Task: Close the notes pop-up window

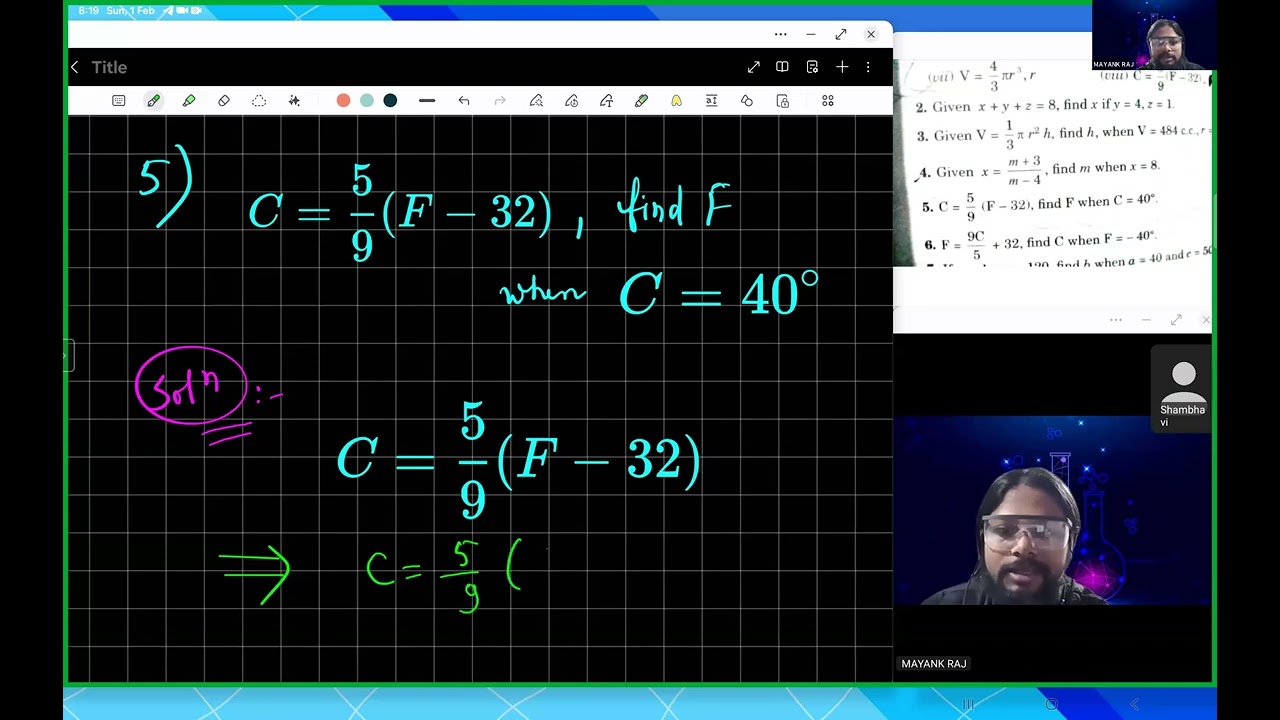Action: [871, 34]
